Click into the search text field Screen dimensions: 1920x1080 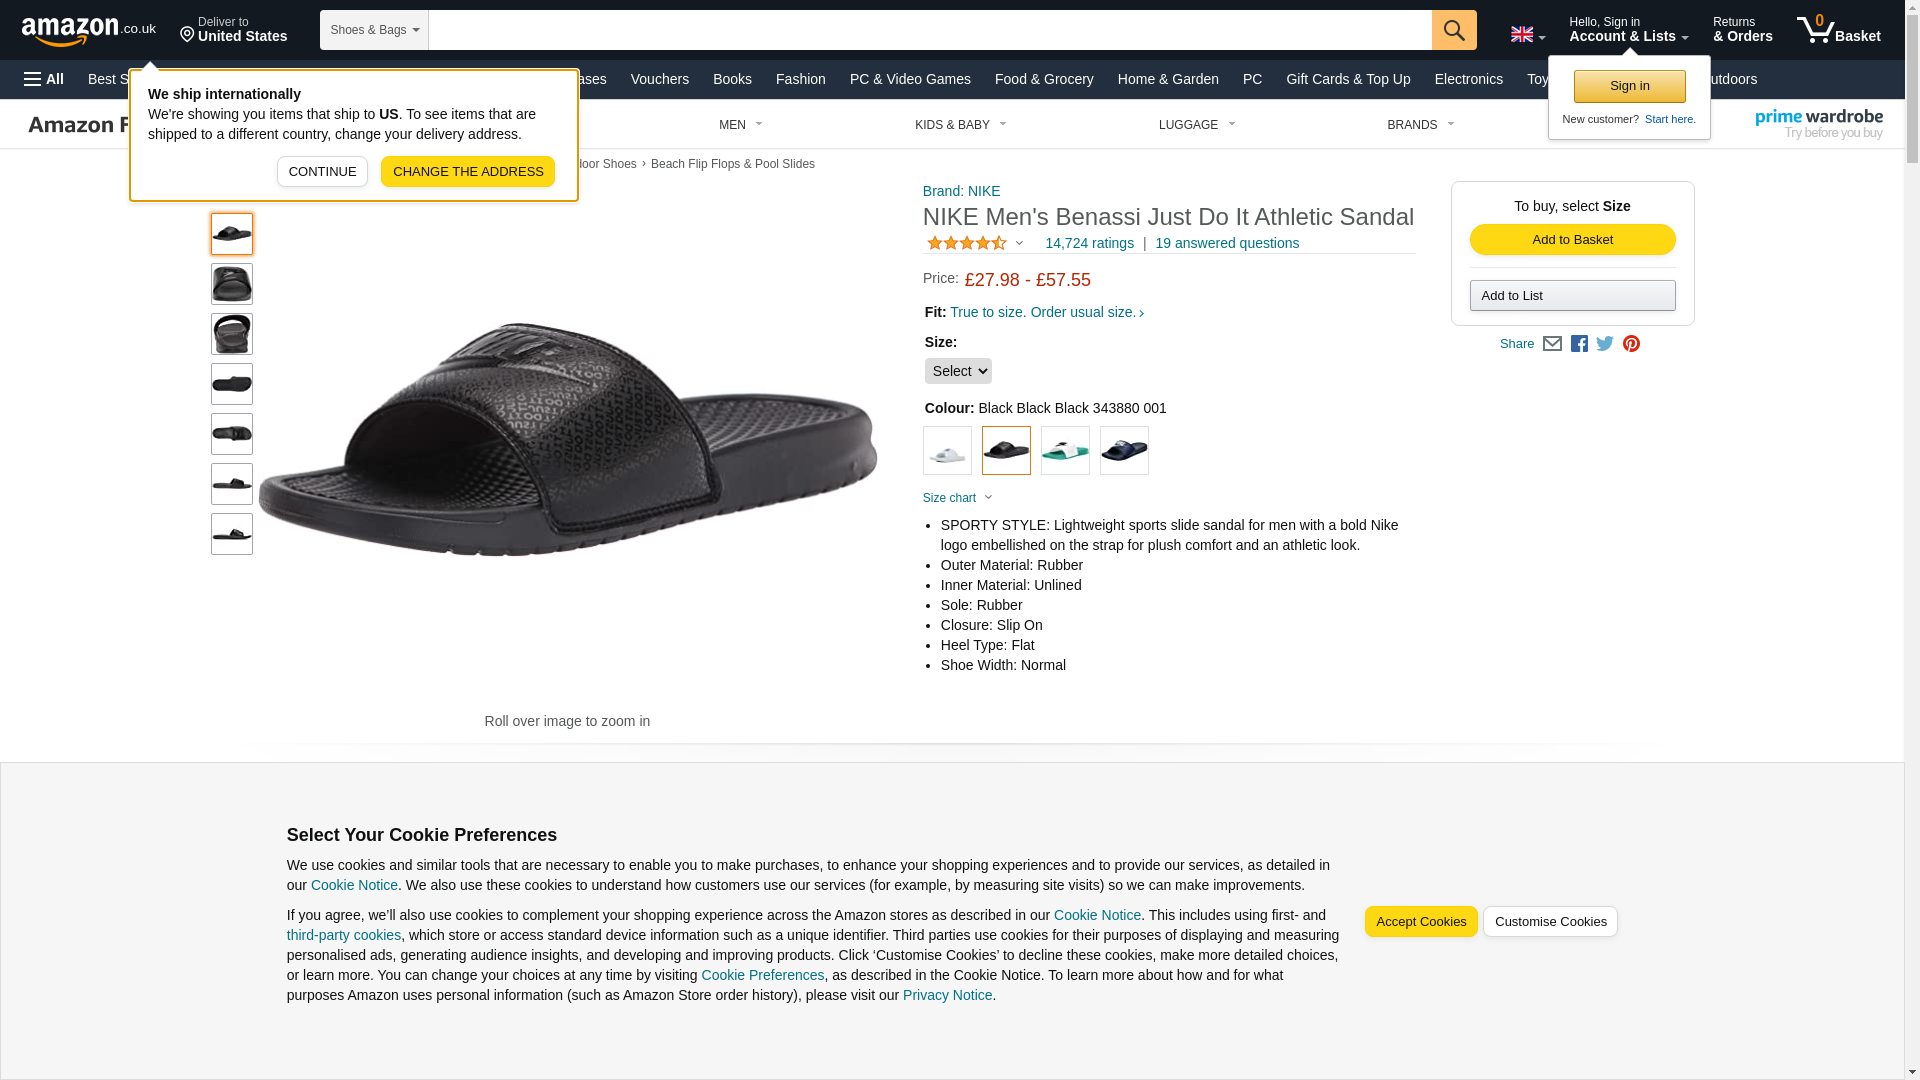click(929, 30)
